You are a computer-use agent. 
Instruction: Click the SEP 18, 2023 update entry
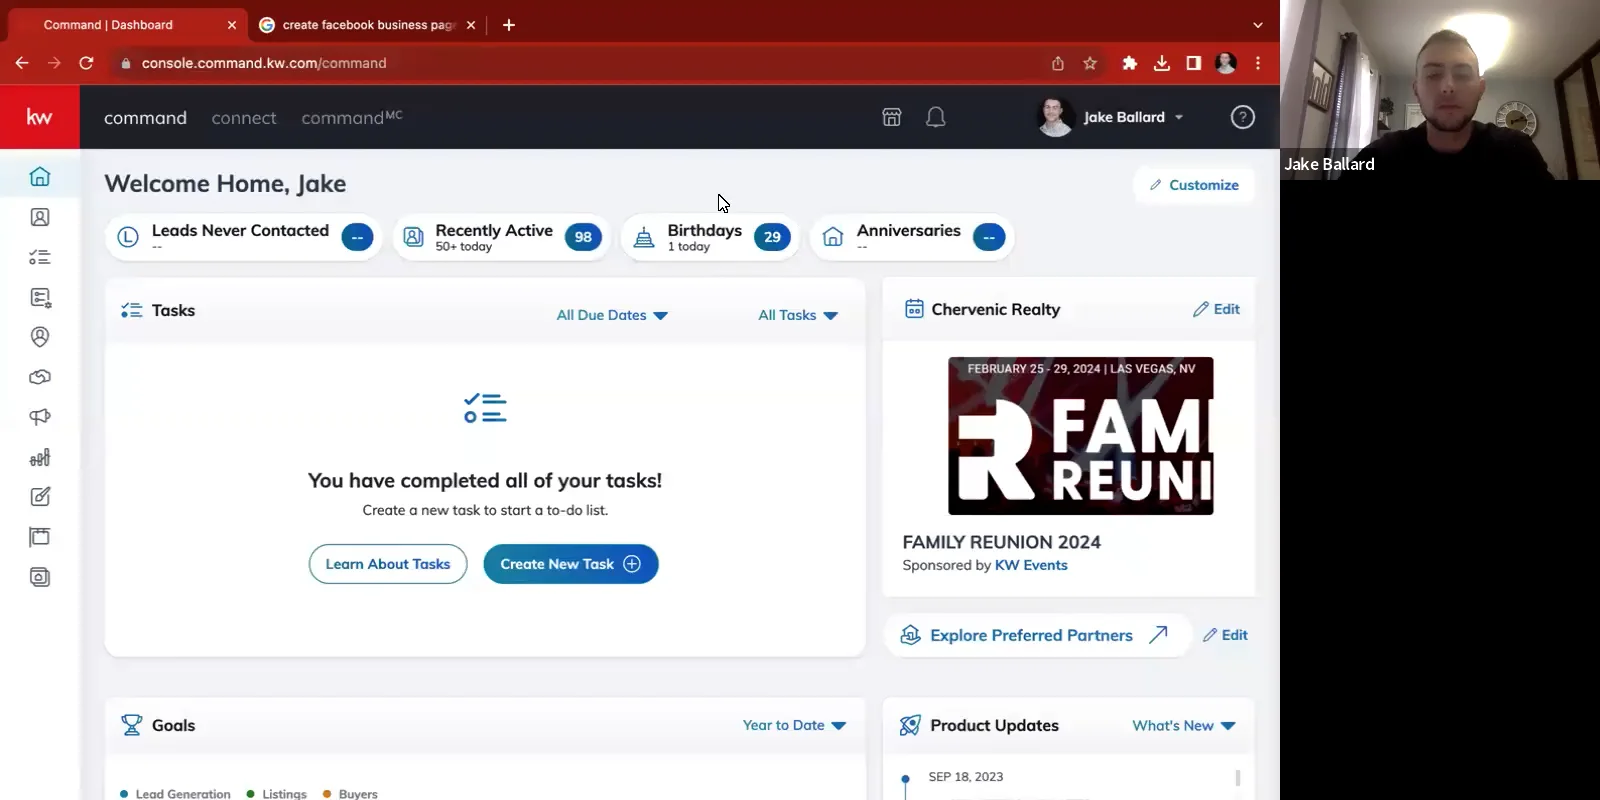966,777
